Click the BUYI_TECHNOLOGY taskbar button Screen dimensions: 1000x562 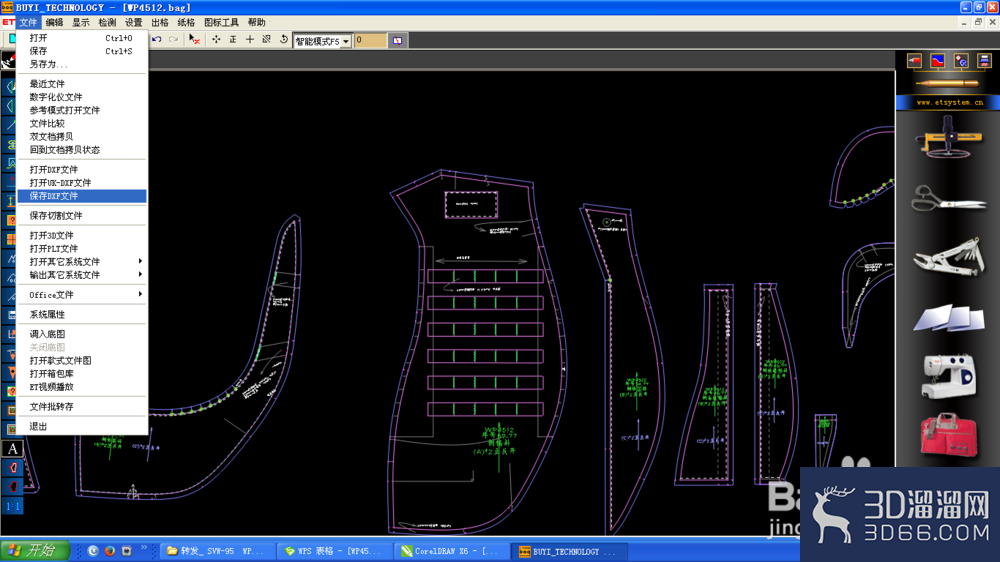pyautogui.click(x=569, y=551)
